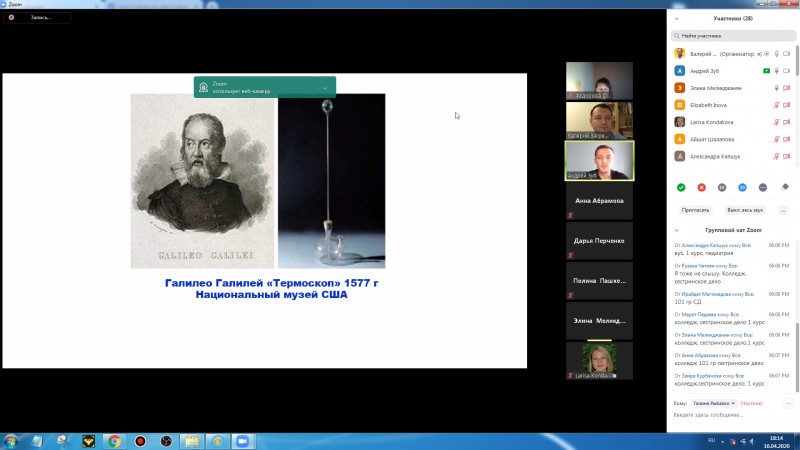Toggle microphone for Валерий organizer
Screen dimensions: 800x450
click(x=777, y=54)
